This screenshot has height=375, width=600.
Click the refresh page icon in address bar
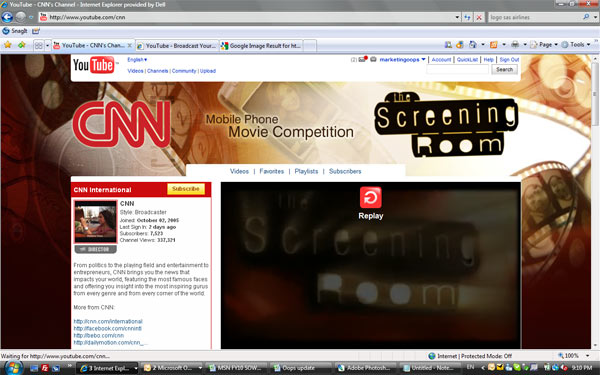click(467, 18)
